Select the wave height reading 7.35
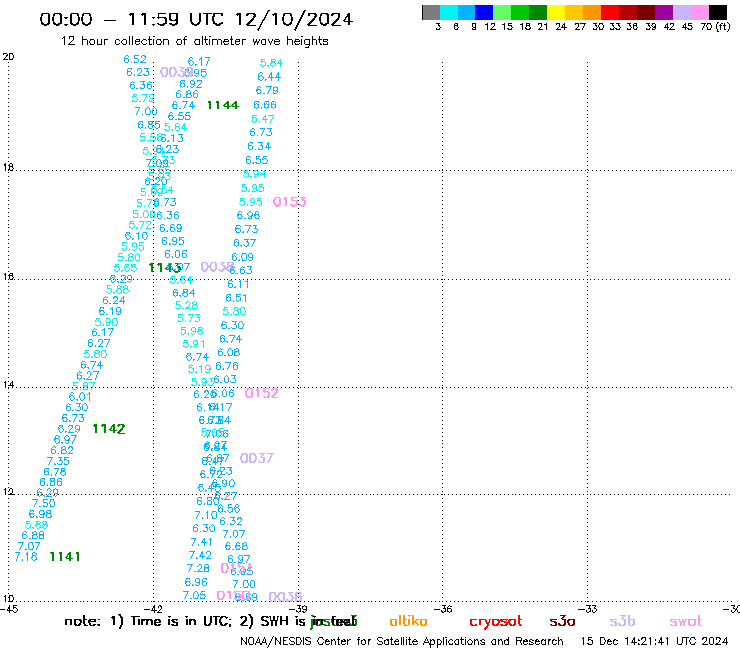The width and height of the screenshot is (740, 650). (x=58, y=461)
